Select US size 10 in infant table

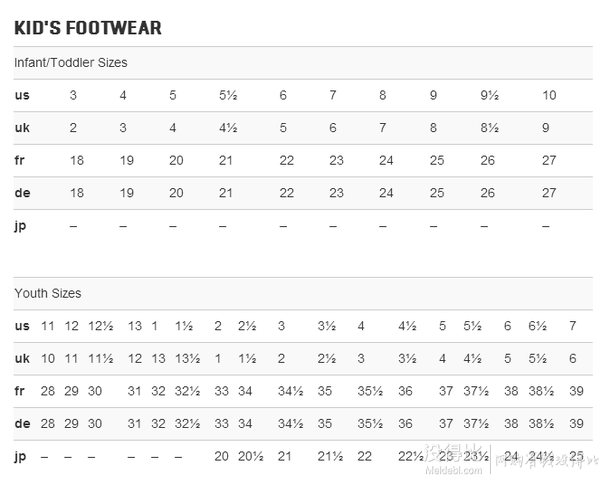[549, 95]
